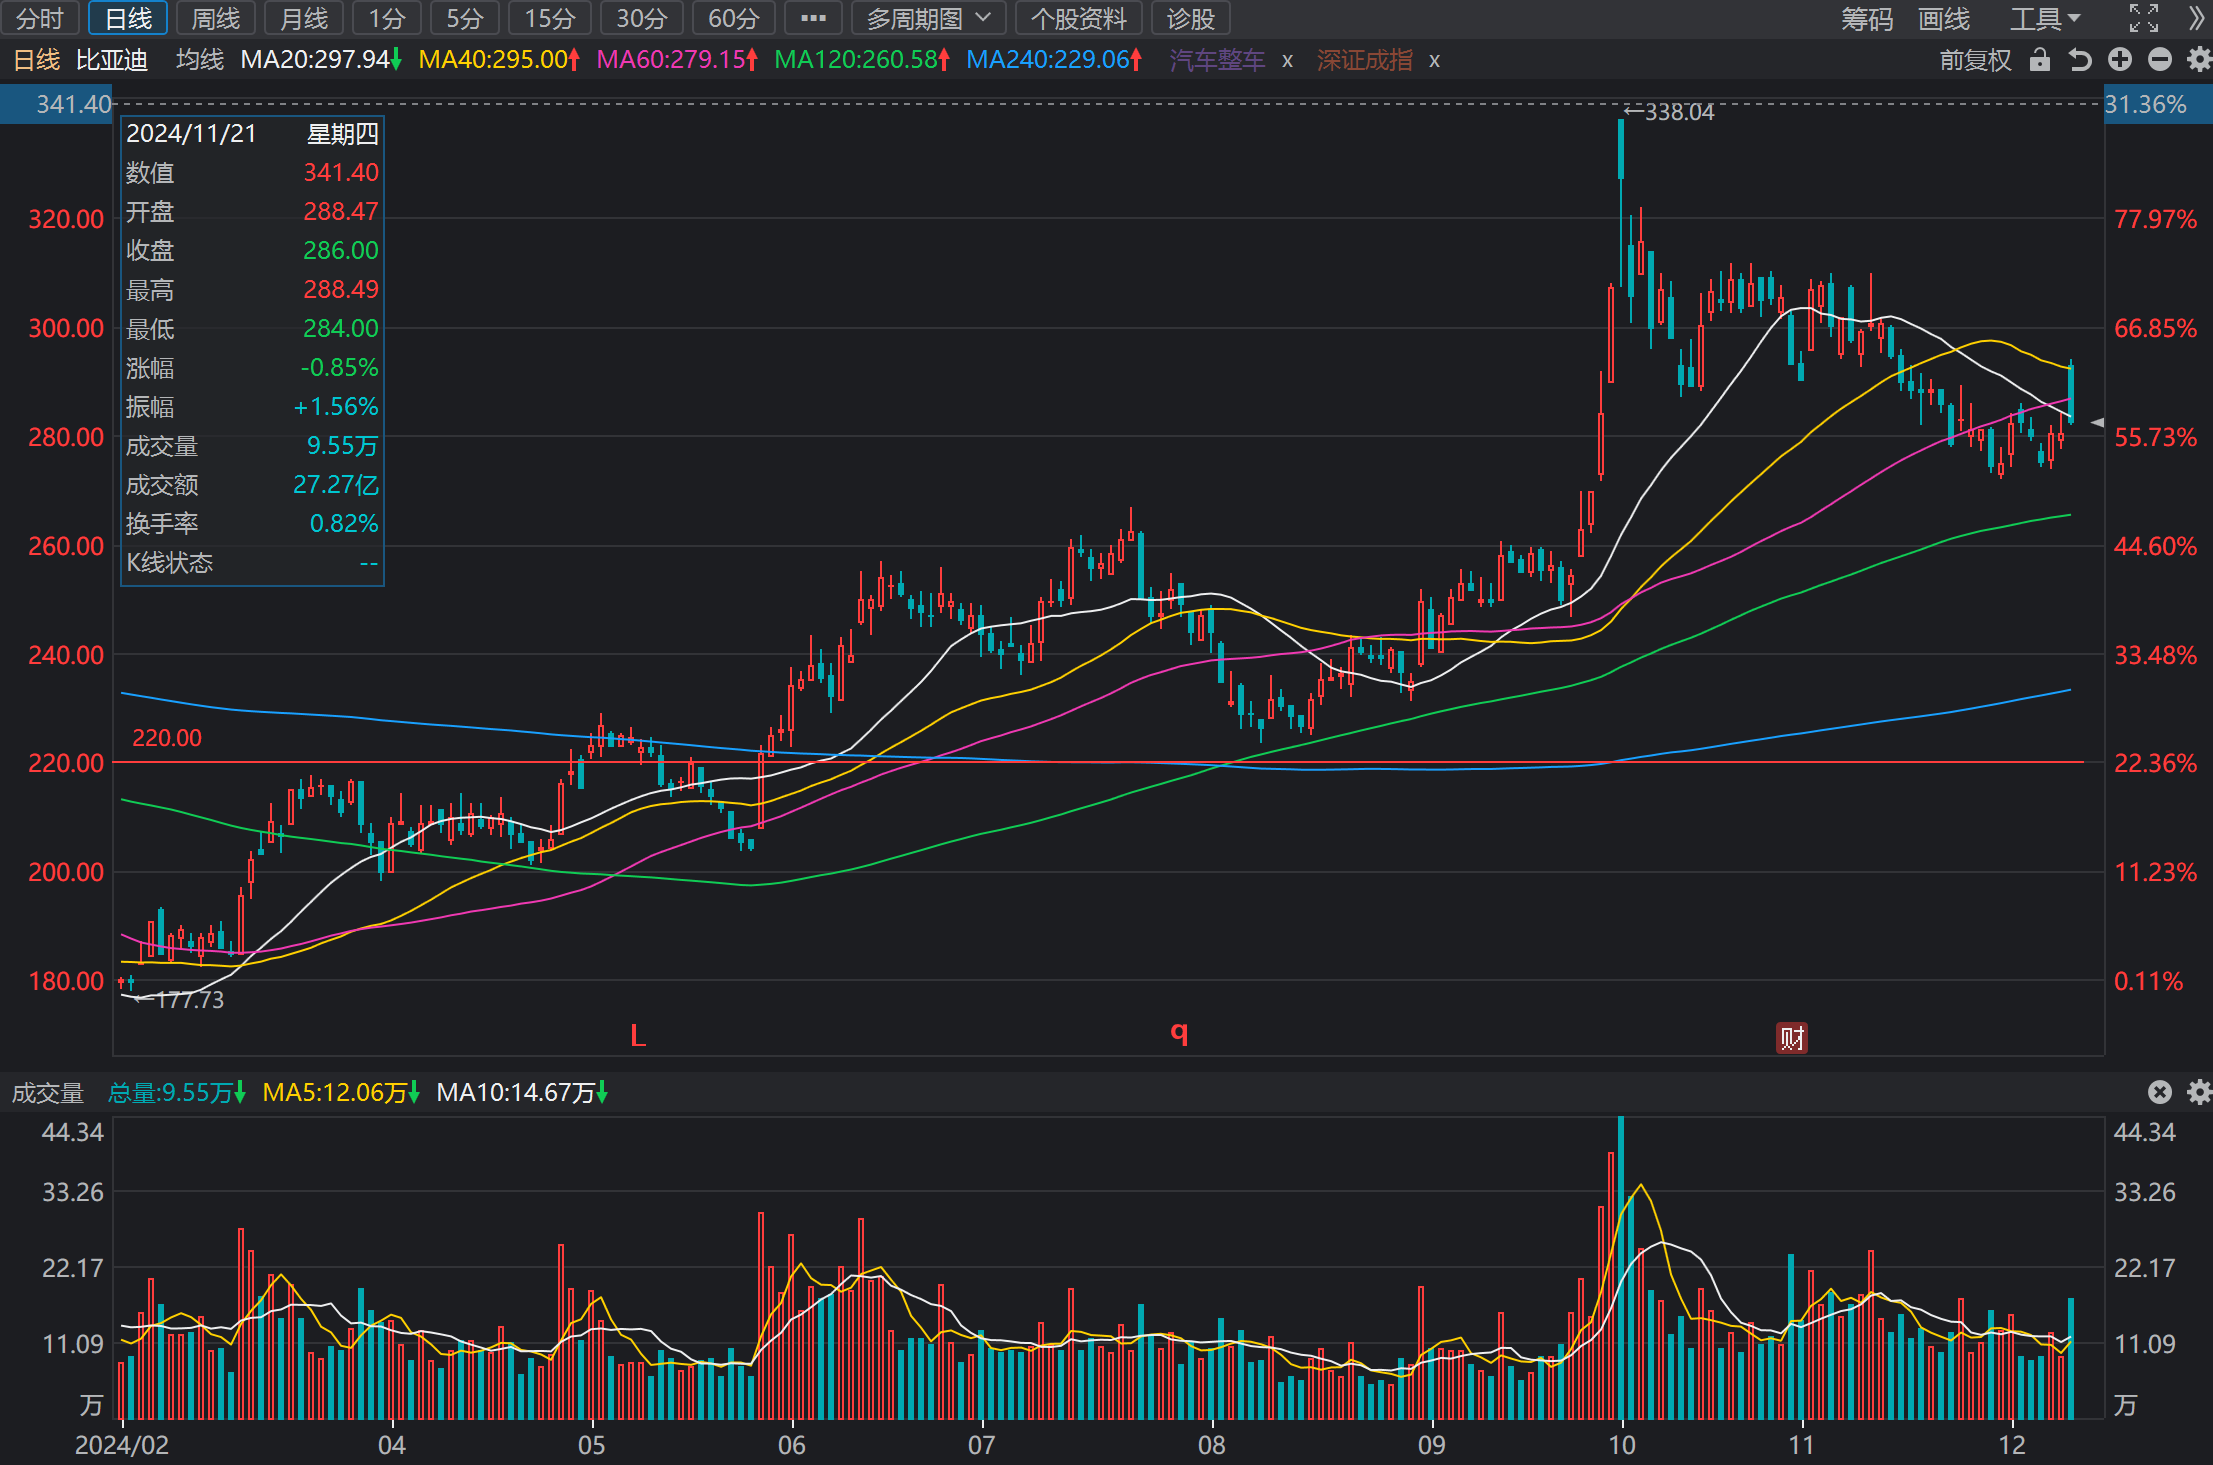Click the red L marker on chart
Image resolution: width=2213 pixels, height=1465 pixels.
click(x=638, y=1036)
